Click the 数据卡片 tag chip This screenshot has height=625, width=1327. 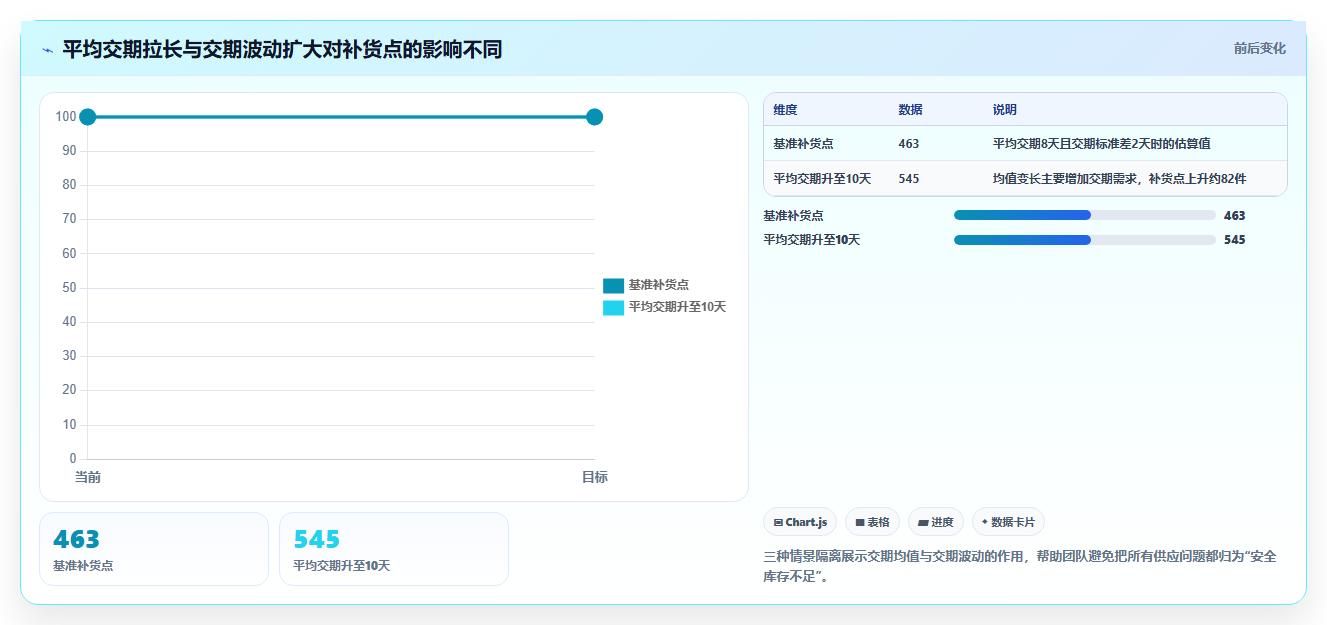tap(1008, 522)
